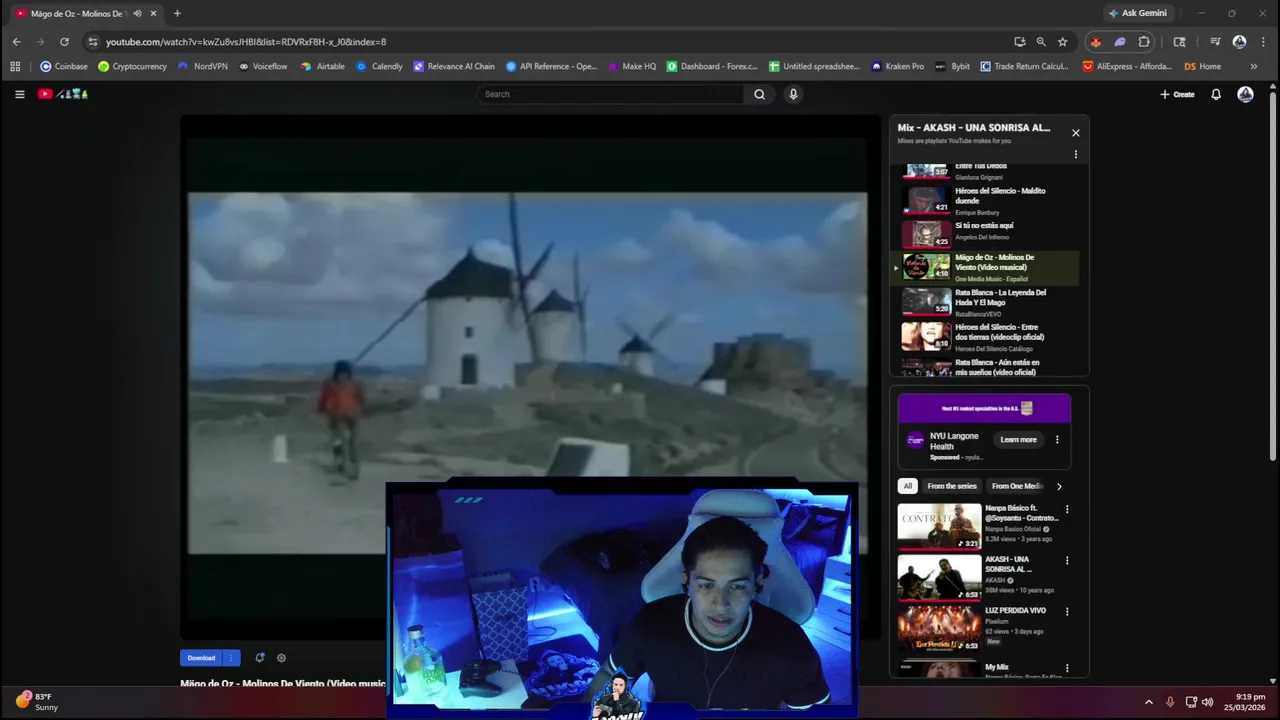Image resolution: width=1280 pixels, height=720 pixels.
Task: Go to YouTube home via logo
Action: coord(63,94)
